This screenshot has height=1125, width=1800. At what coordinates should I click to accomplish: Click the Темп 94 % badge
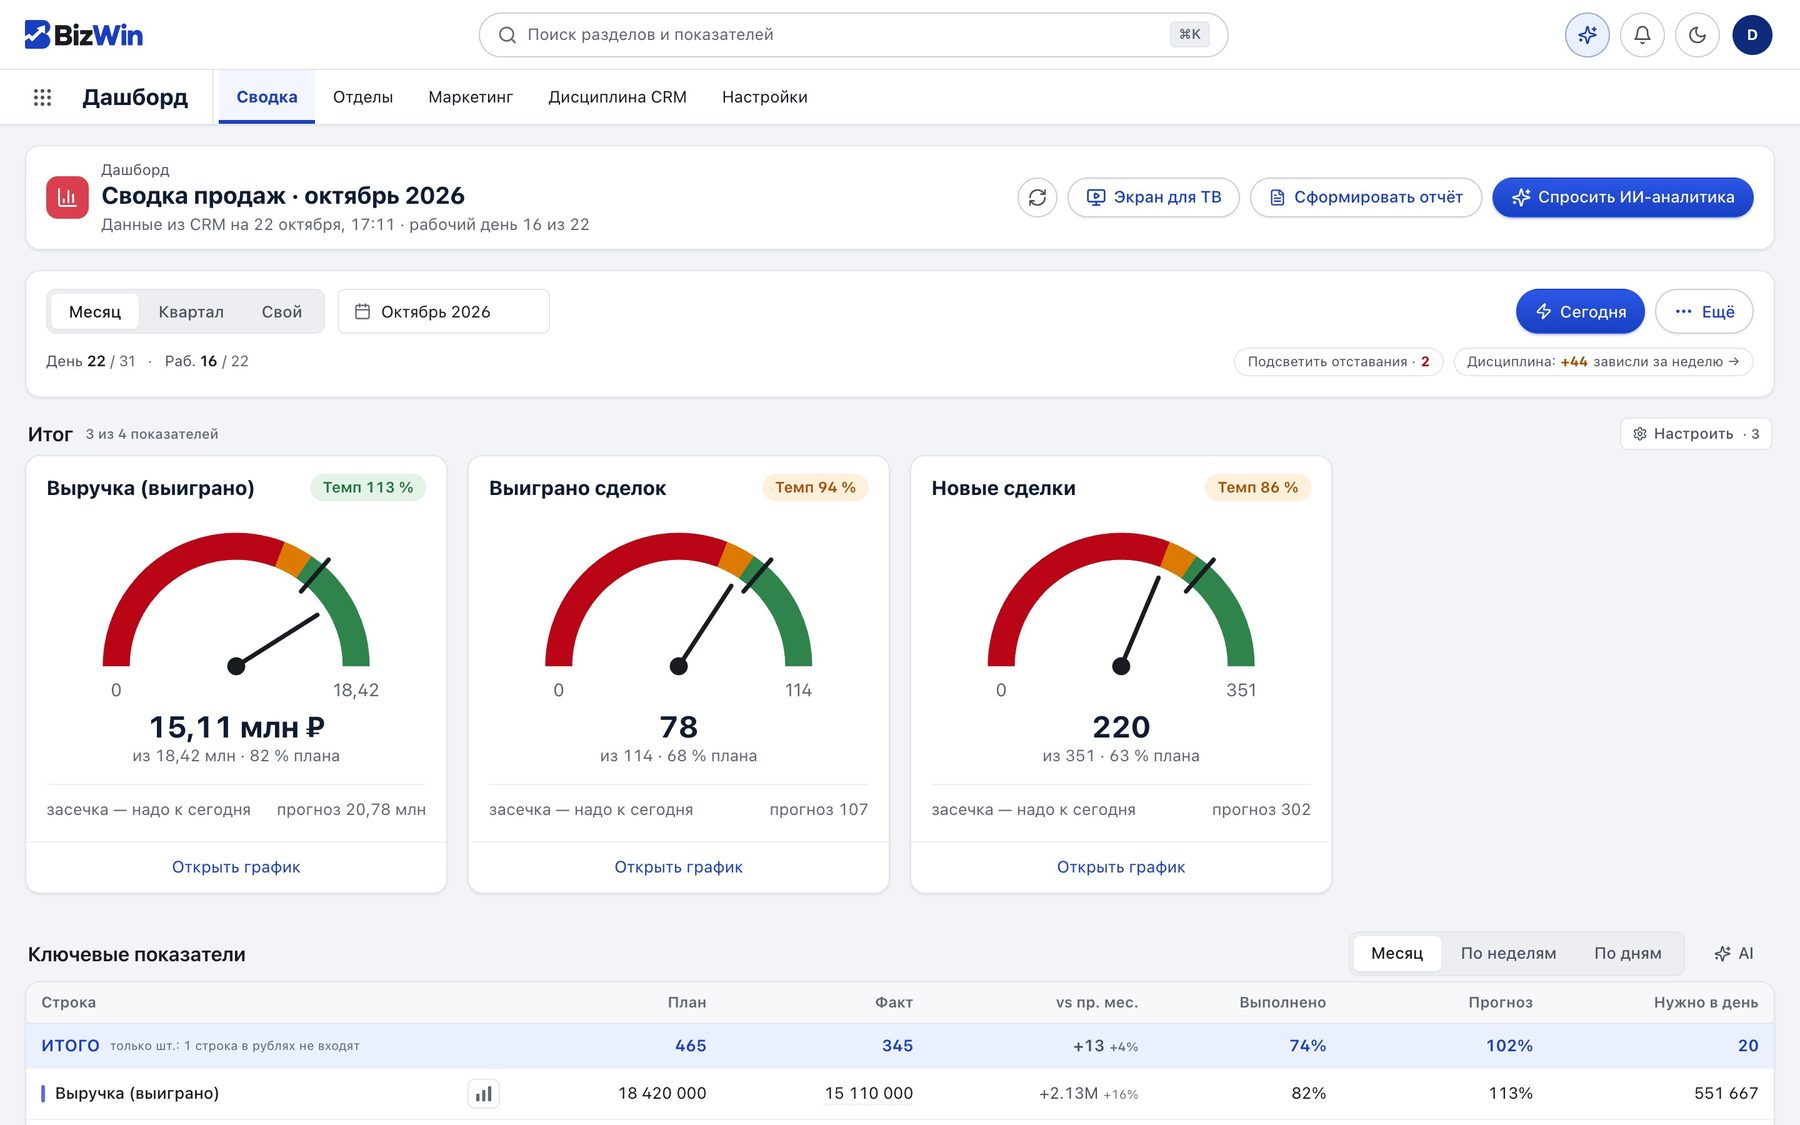click(x=815, y=487)
